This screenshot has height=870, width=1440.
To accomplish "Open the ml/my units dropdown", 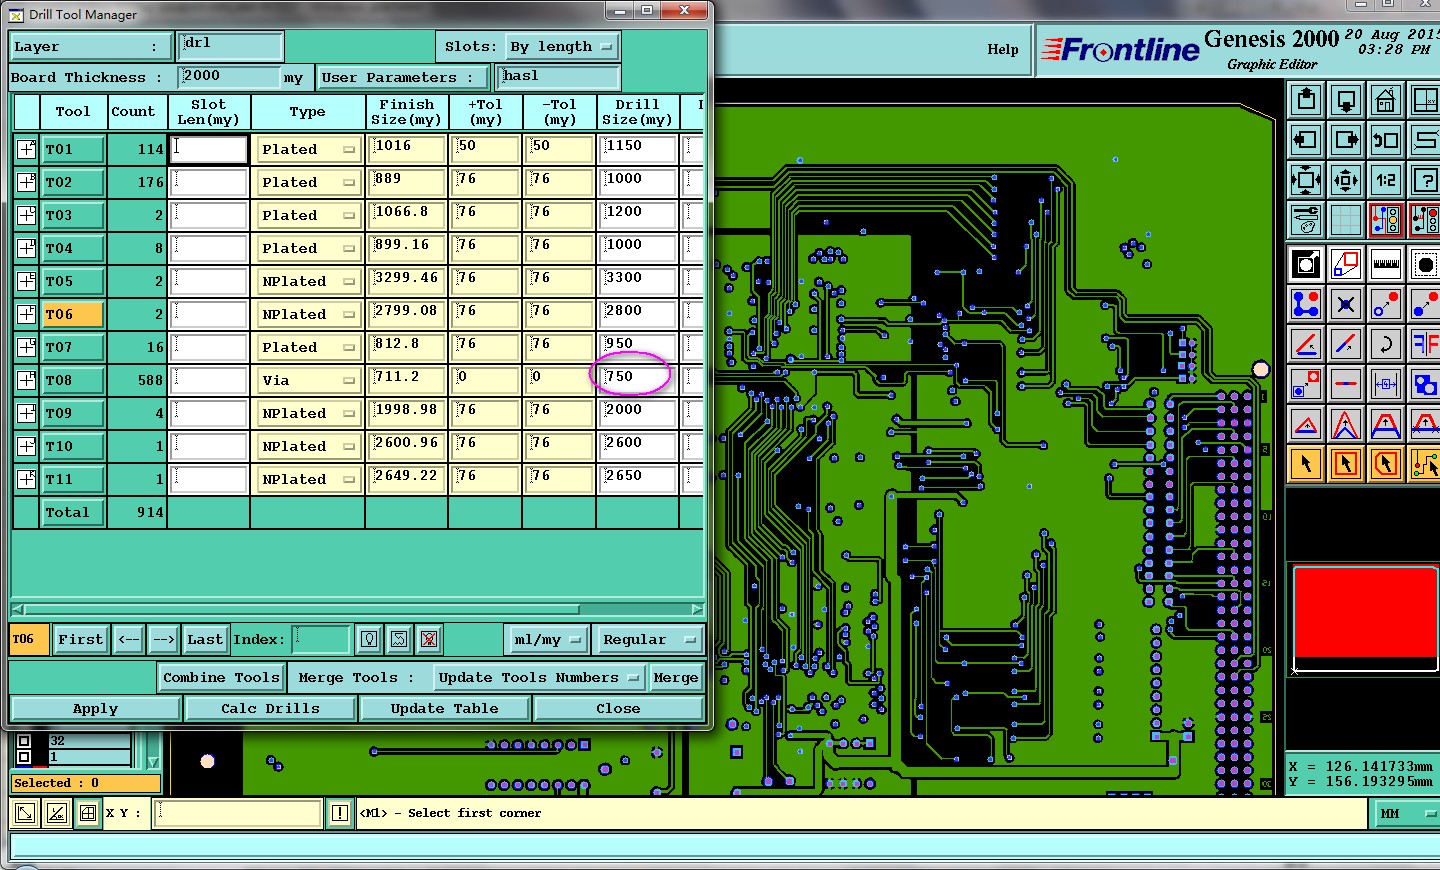I will point(546,639).
